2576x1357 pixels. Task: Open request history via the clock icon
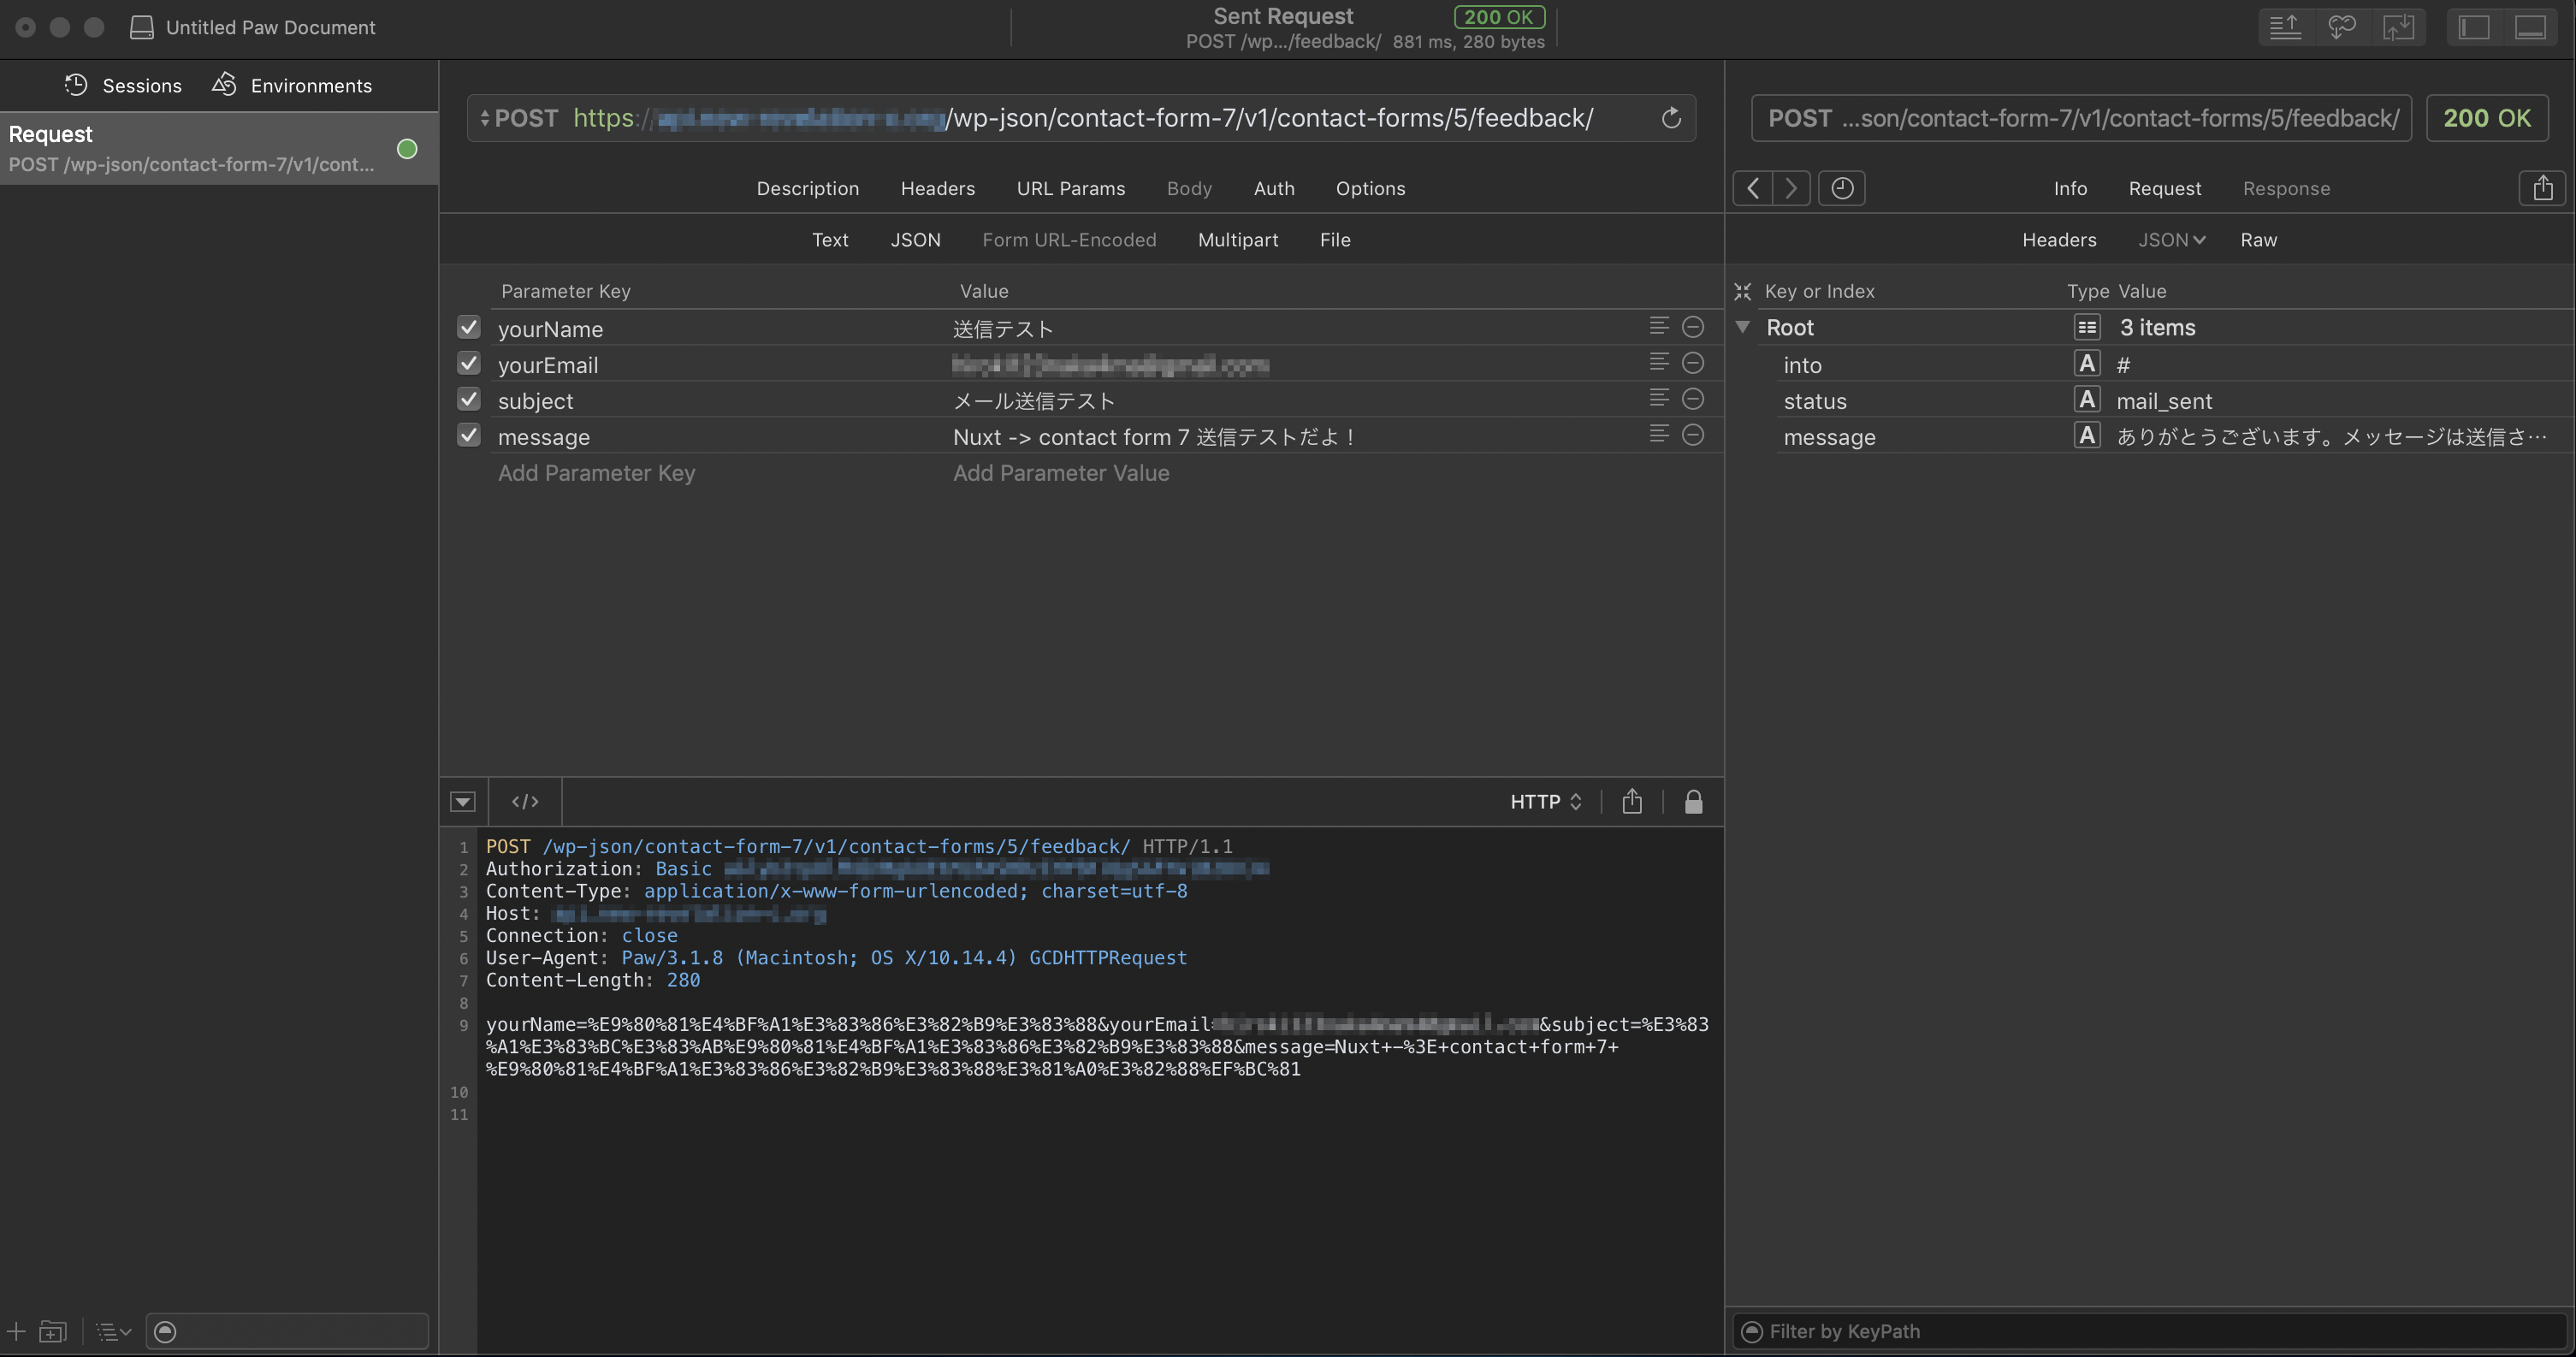1841,188
